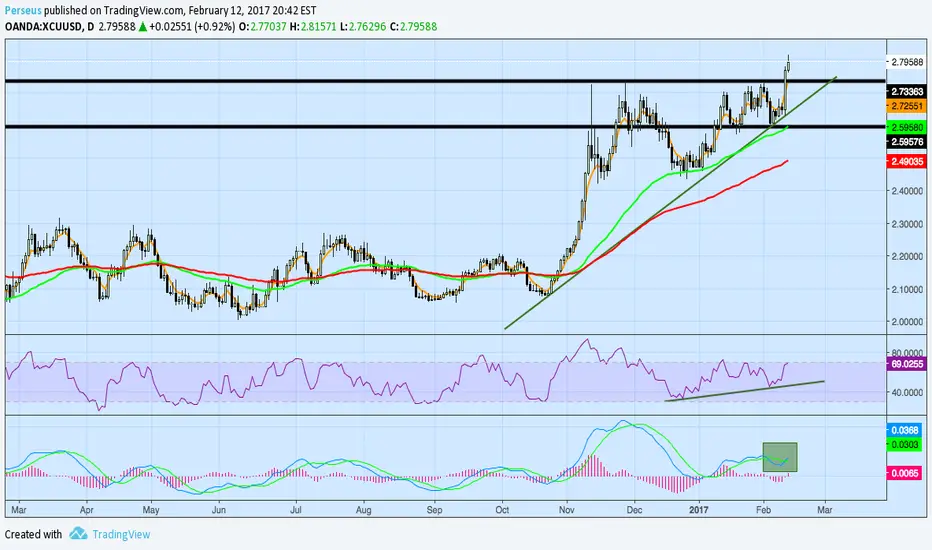Select the OANDA:XCUUSD symbol label
This screenshot has width=932, height=550.
click(x=44, y=27)
